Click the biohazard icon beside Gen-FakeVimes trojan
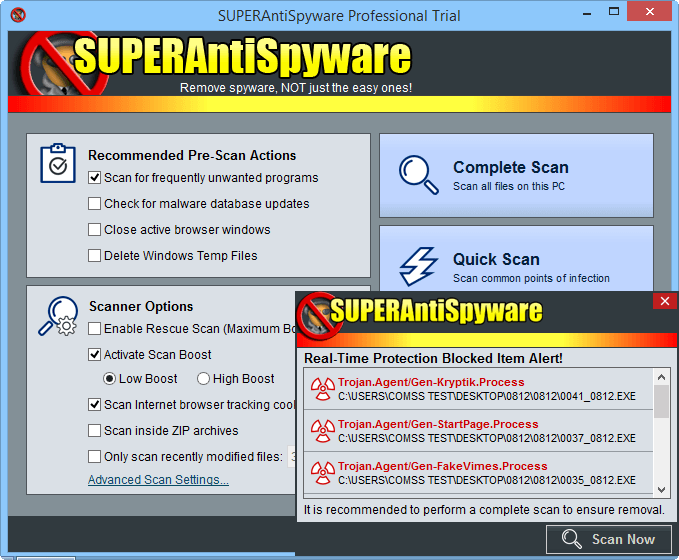The height and width of the screenshot is (560, 679). [x=323, y=473]
